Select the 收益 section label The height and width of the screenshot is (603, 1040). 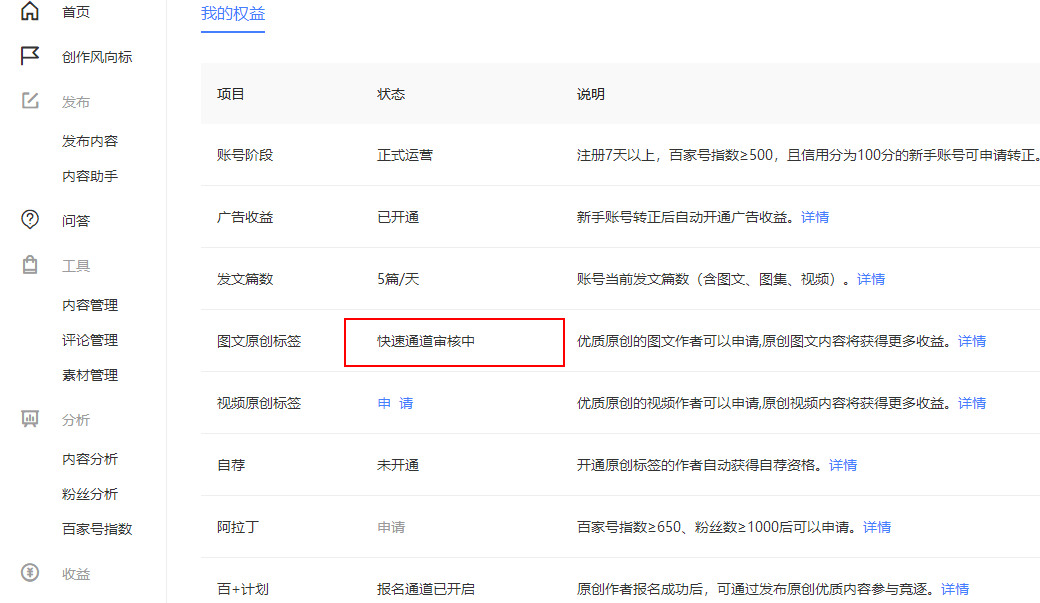pyautogui.click(x=76, y=574)
